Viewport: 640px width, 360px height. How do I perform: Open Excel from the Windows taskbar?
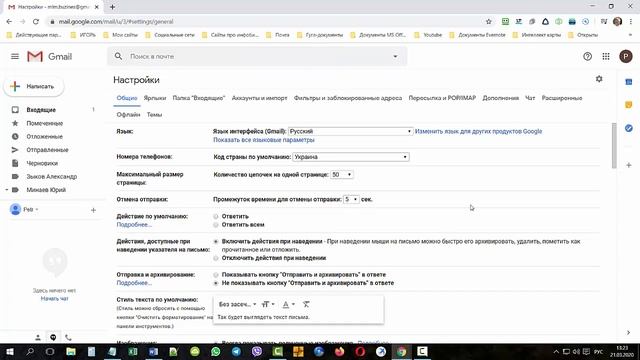(x=133, y=351)
